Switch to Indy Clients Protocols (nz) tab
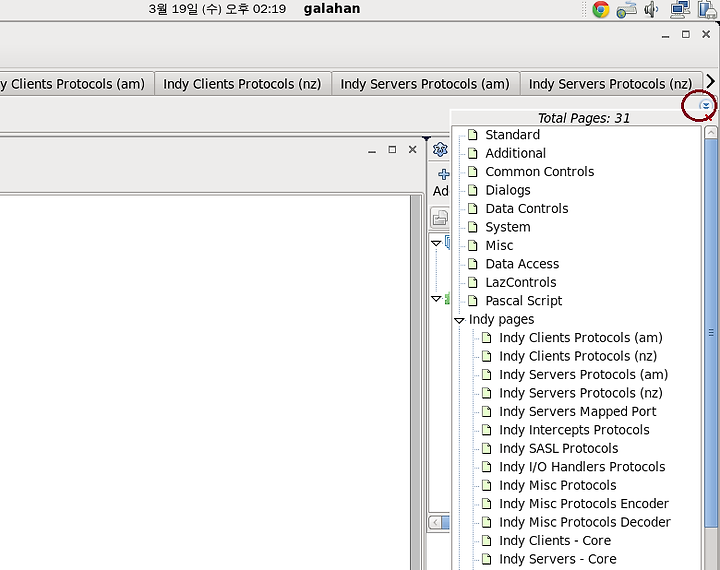The width and height of the screenshot is (720, 570). (242, 84)
